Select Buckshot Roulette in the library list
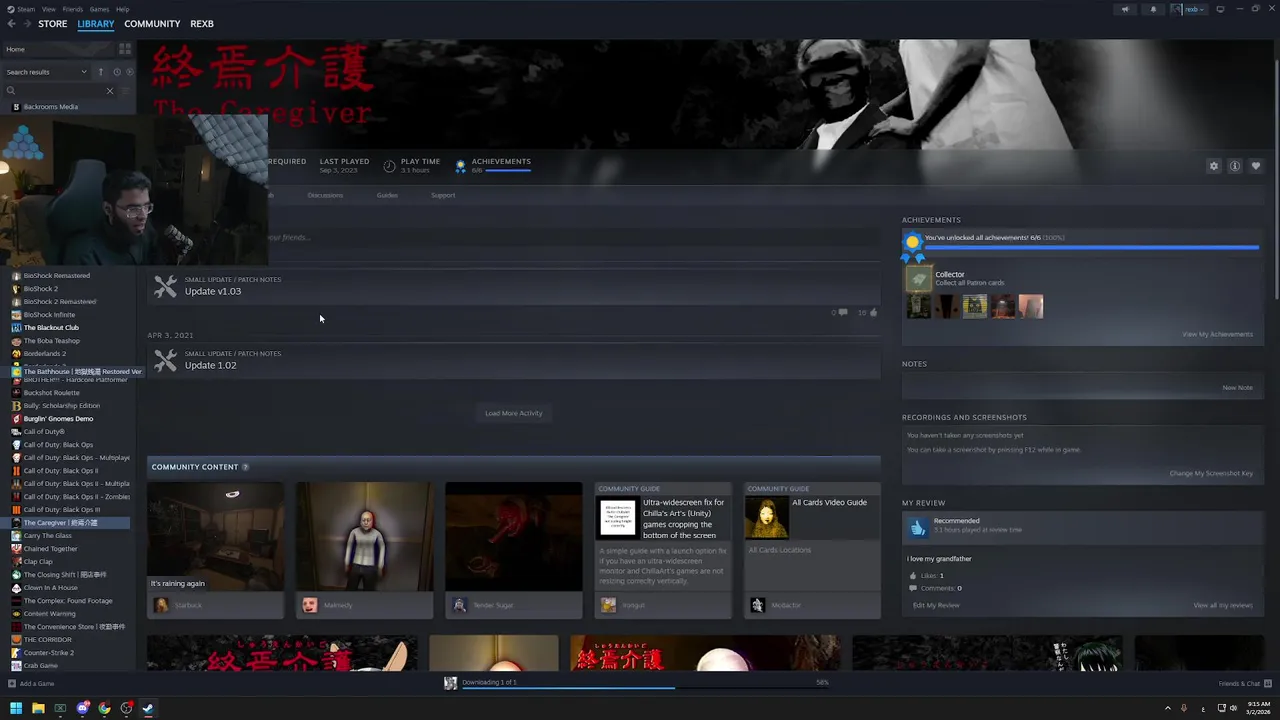 51,393
